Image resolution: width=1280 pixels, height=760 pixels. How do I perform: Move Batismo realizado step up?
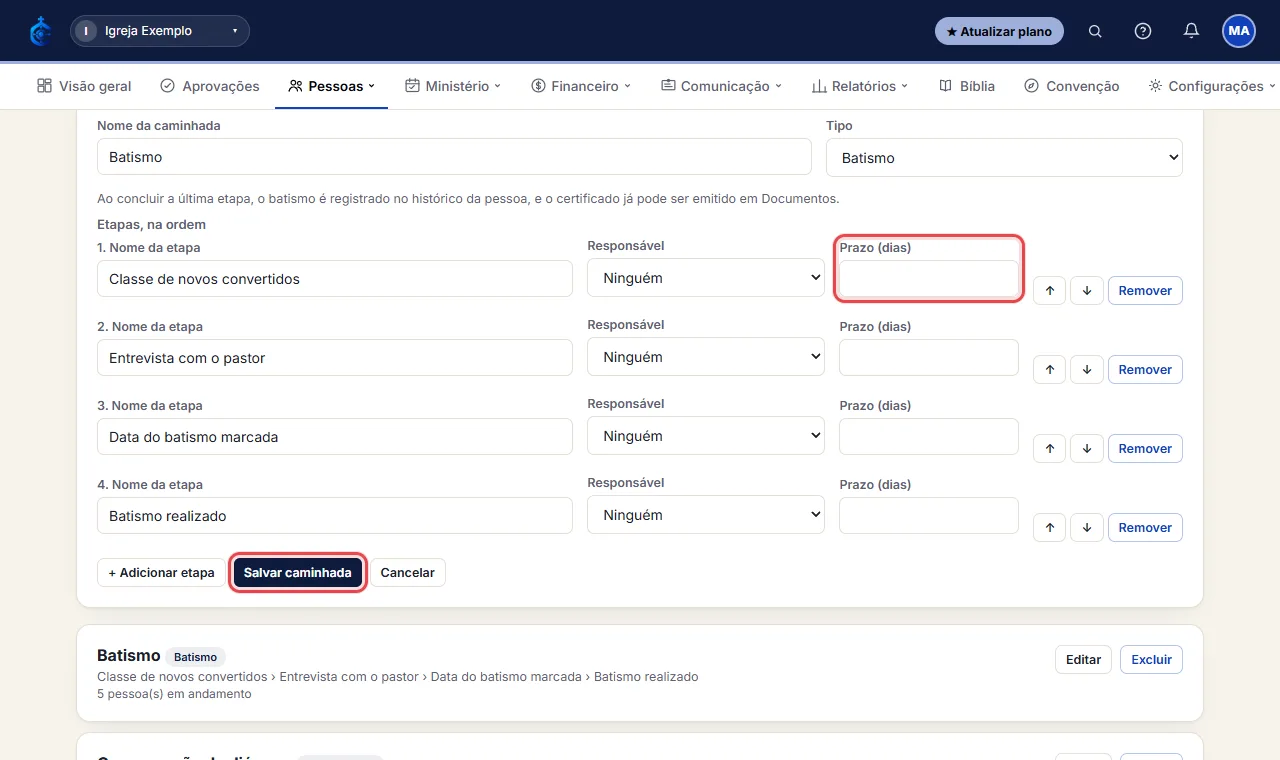(x=1049, y=528)
